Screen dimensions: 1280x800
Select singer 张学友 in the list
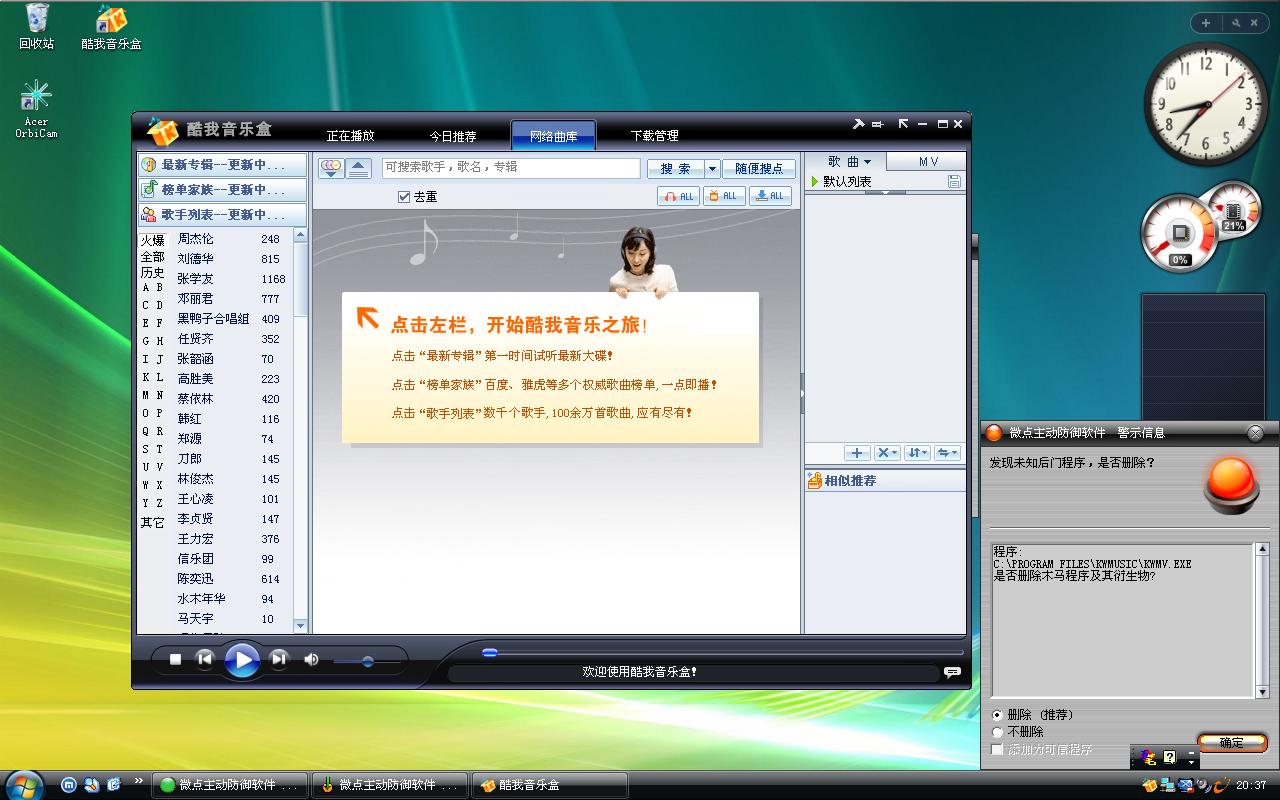coord(195,279)
